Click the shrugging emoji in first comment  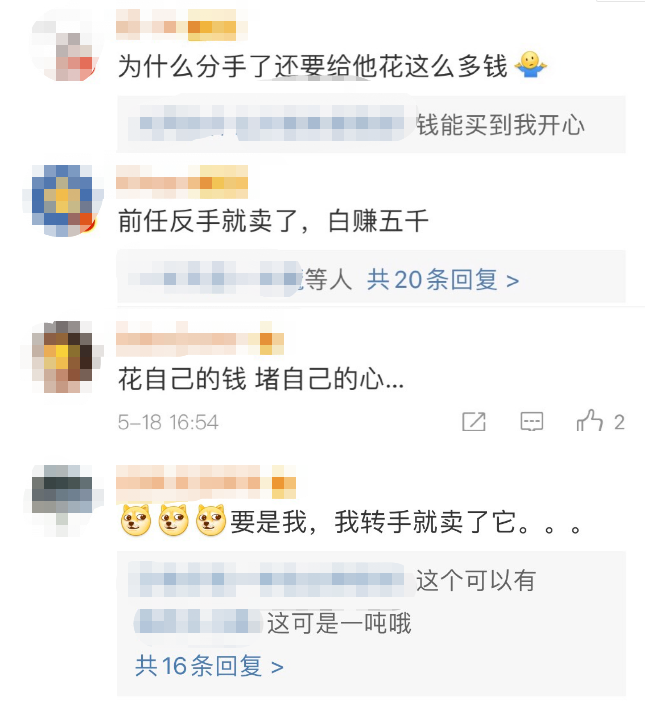(531, 65)
